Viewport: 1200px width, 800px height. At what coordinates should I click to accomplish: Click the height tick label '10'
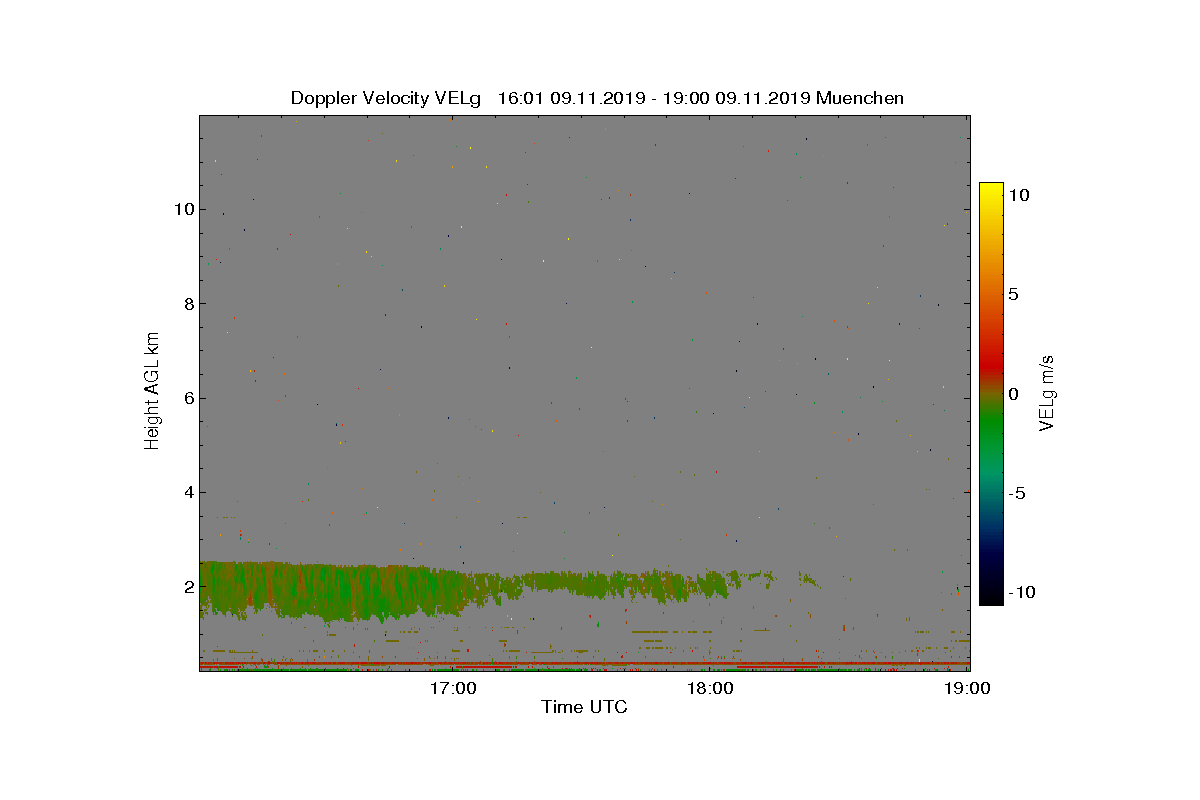[183, 210]
